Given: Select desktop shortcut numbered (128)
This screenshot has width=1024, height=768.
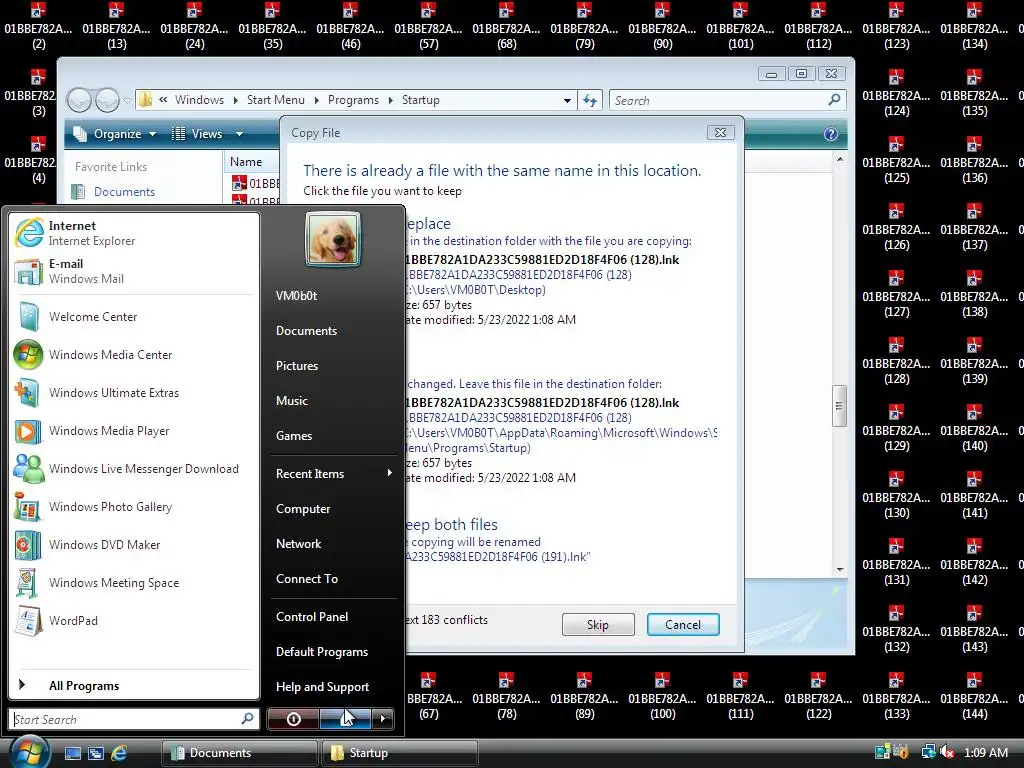Looking at the screenshot, I should (x=897, y=359).
